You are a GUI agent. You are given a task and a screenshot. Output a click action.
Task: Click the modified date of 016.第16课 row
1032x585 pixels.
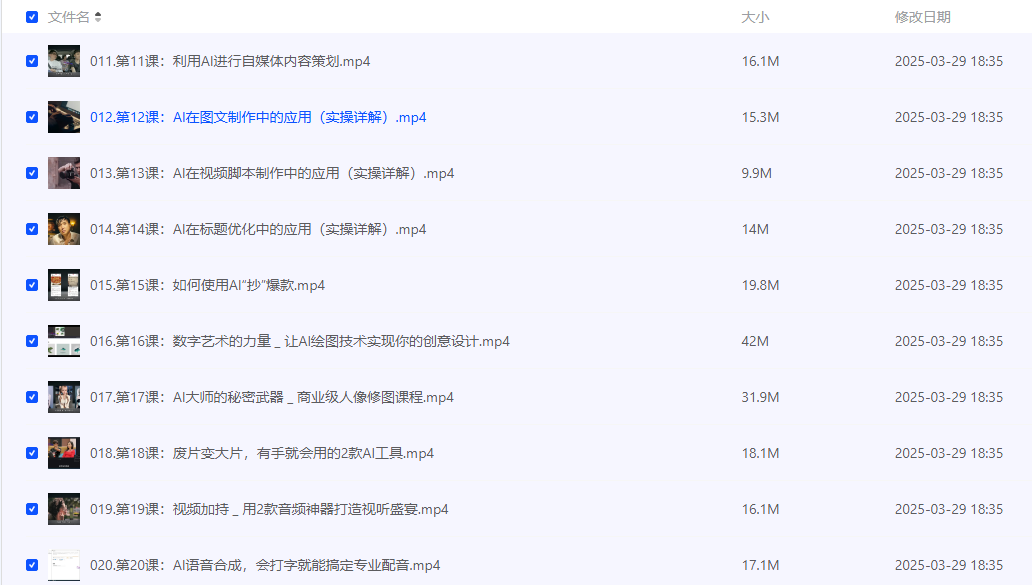tap(948, 341)
